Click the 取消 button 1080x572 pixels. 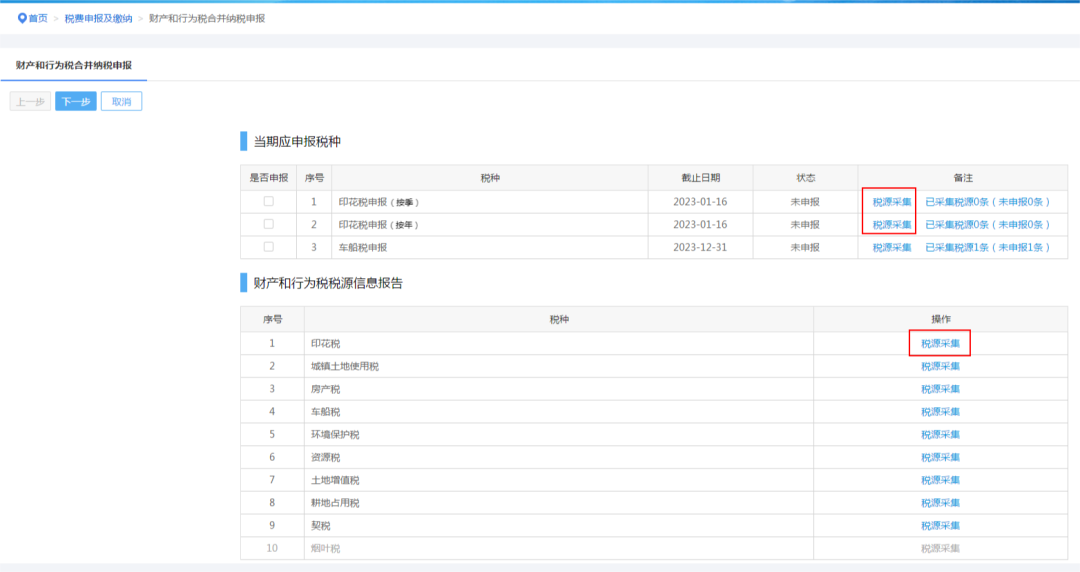121,101
